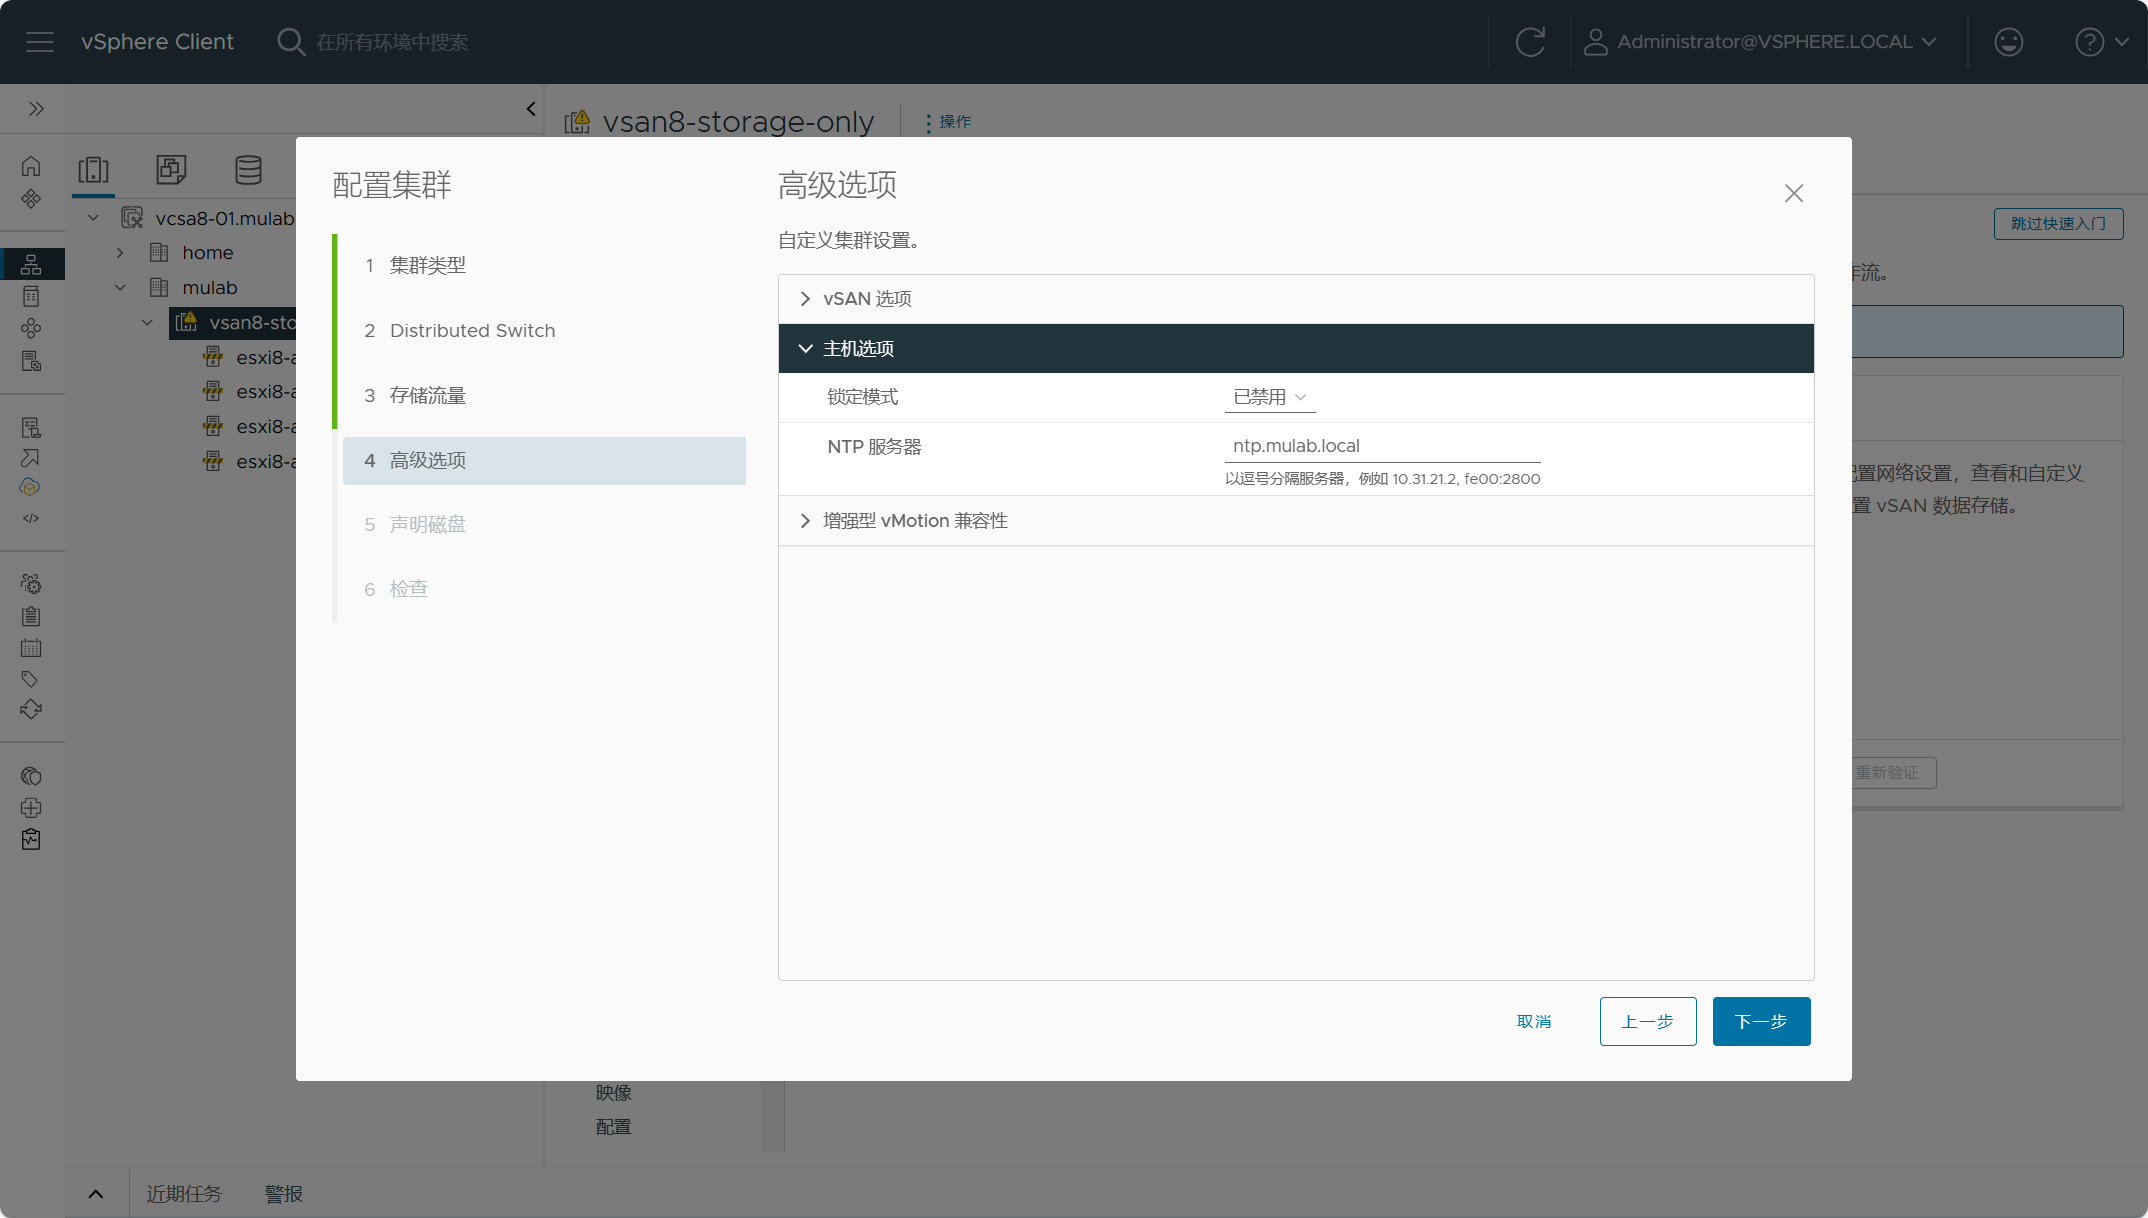The image size is (2148, 1218).
Task: Open Content Libraries sidebar icon
Action: (31, 296)
